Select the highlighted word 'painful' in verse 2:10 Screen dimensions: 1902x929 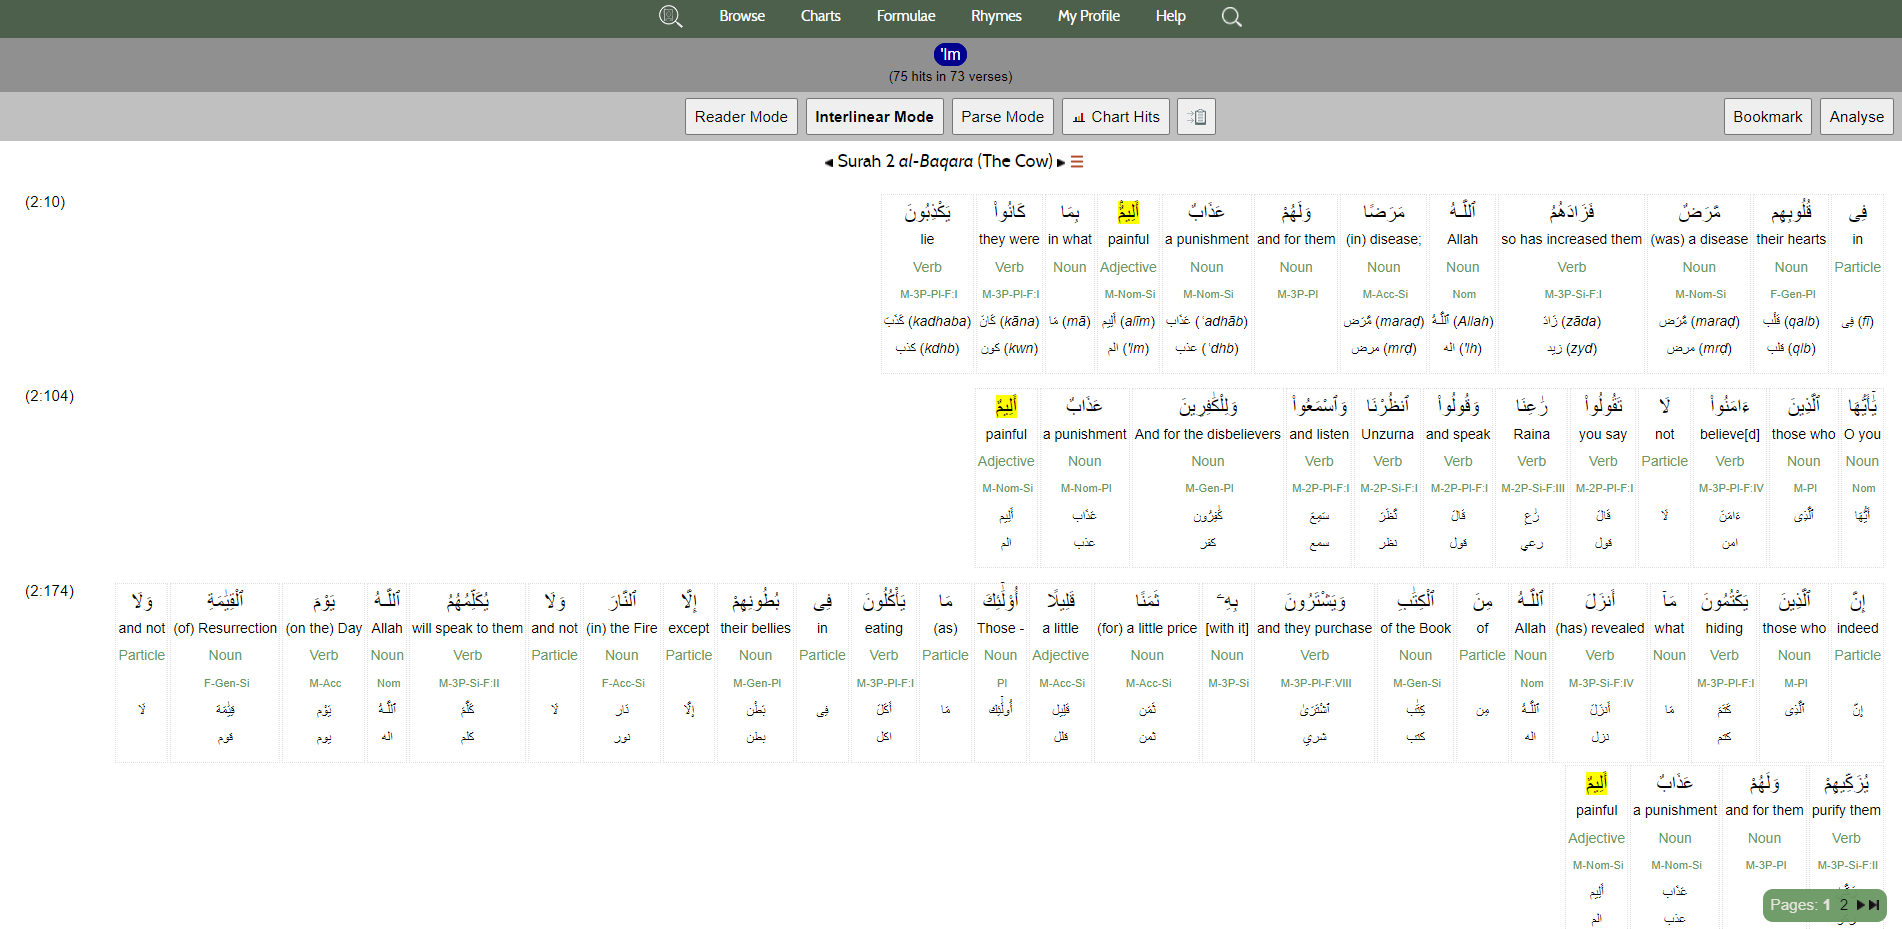(1128, 212)
